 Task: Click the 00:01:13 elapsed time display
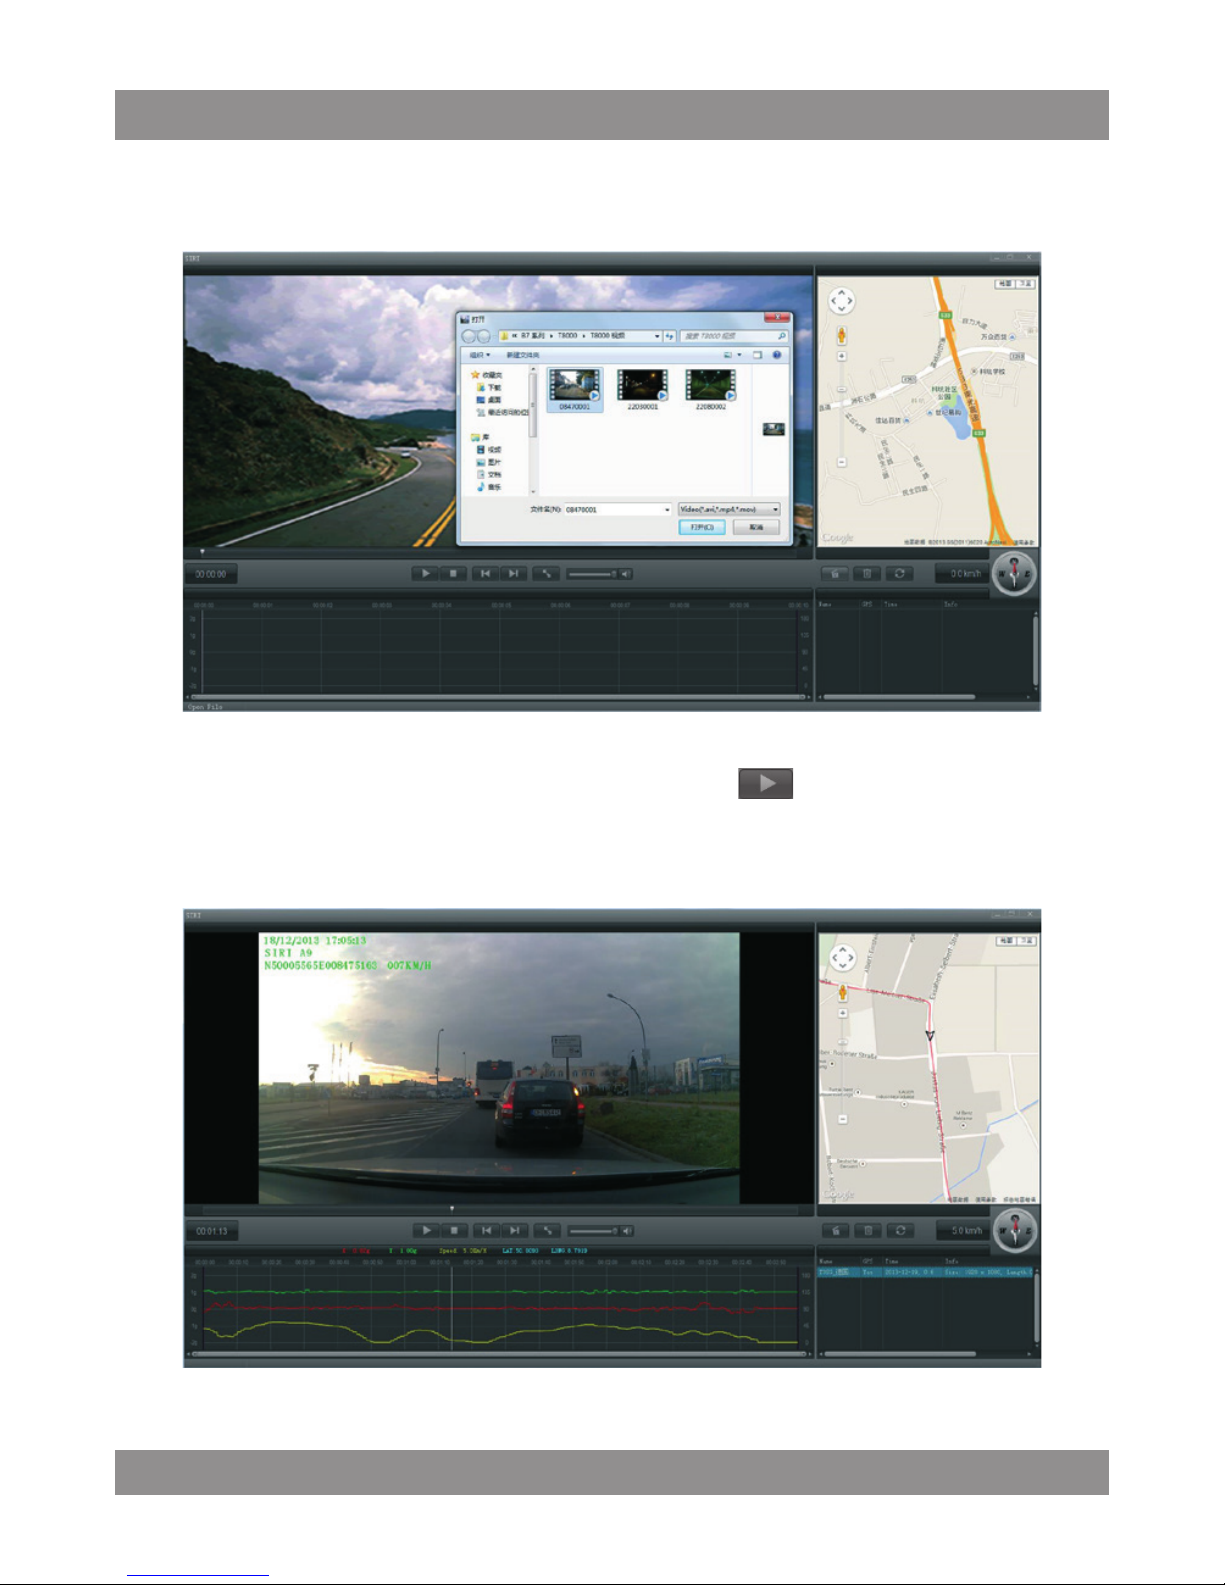coord(212,1231)
